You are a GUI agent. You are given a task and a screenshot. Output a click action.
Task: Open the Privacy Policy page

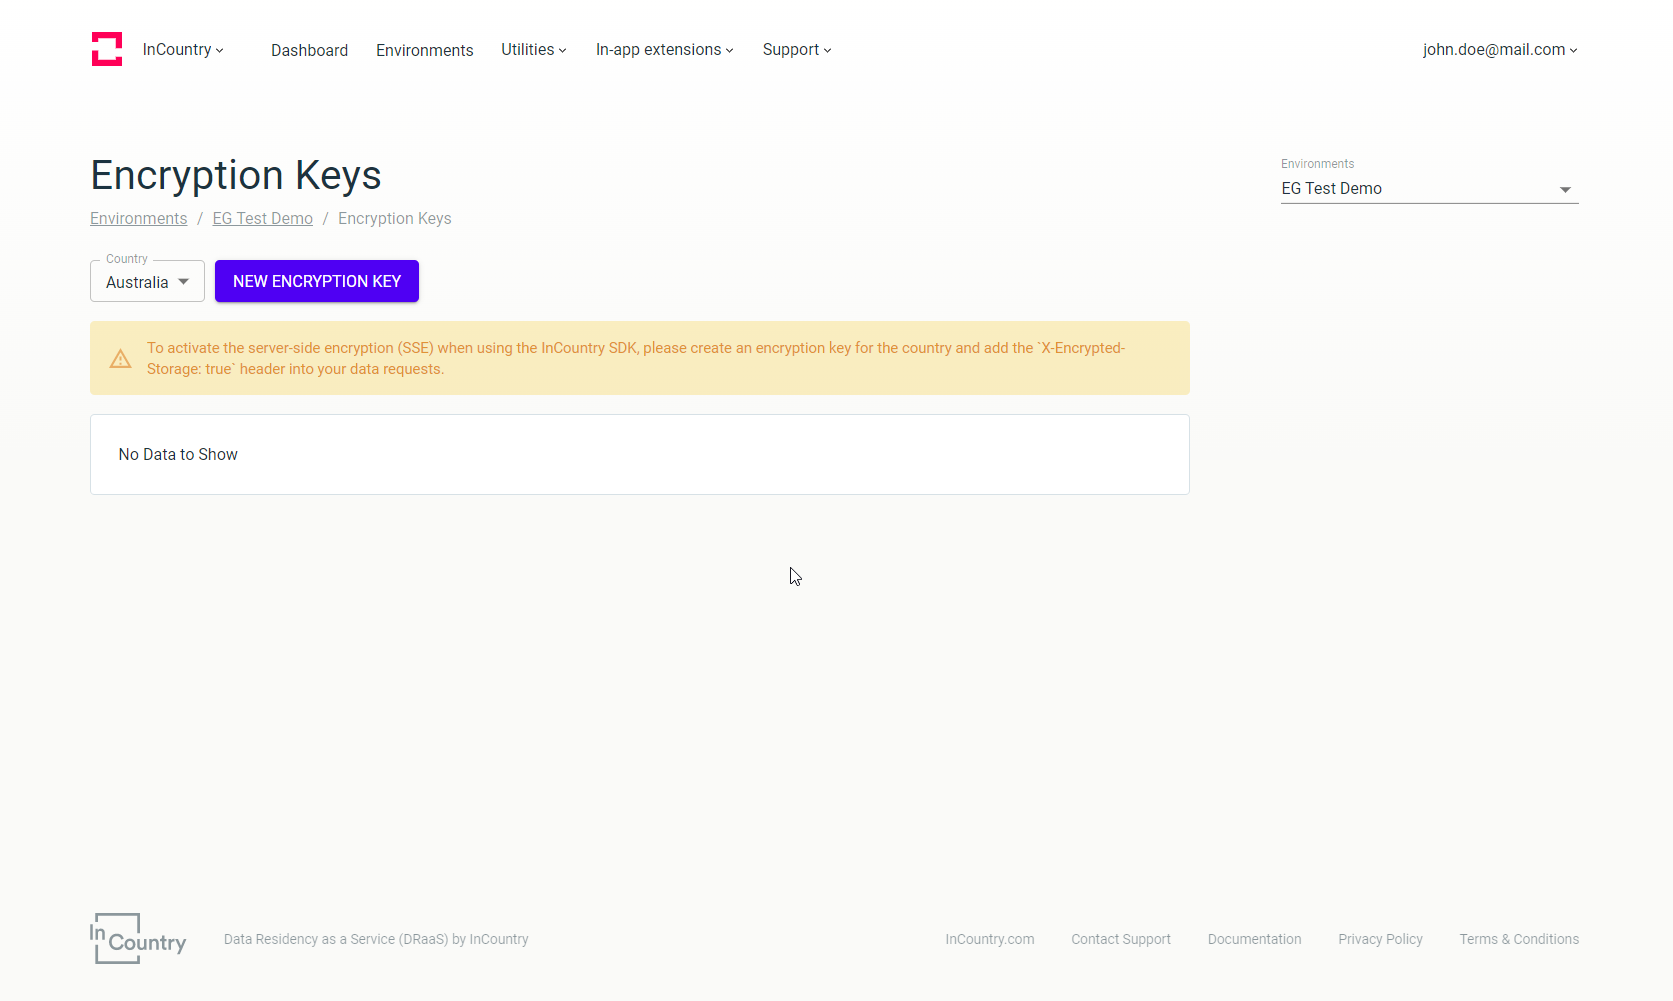[x=1380, y=939]
